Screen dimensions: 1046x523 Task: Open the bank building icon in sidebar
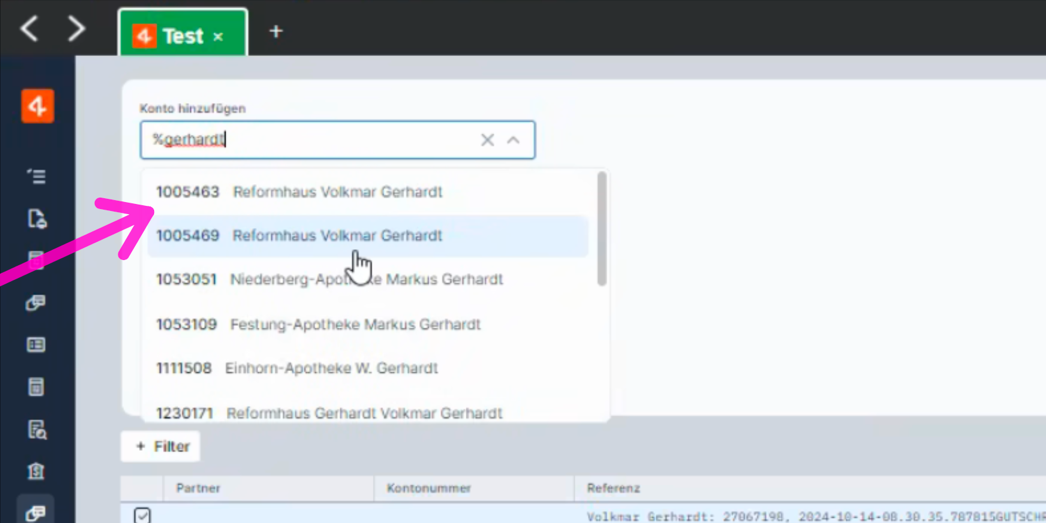click(36, 472)
